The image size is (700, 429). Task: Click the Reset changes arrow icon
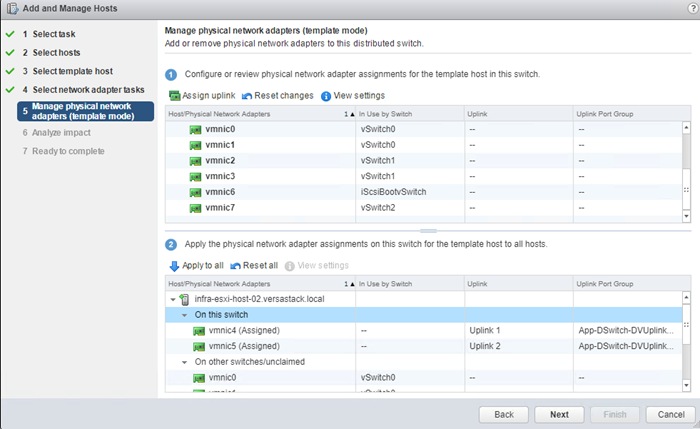tap(247, 96)
